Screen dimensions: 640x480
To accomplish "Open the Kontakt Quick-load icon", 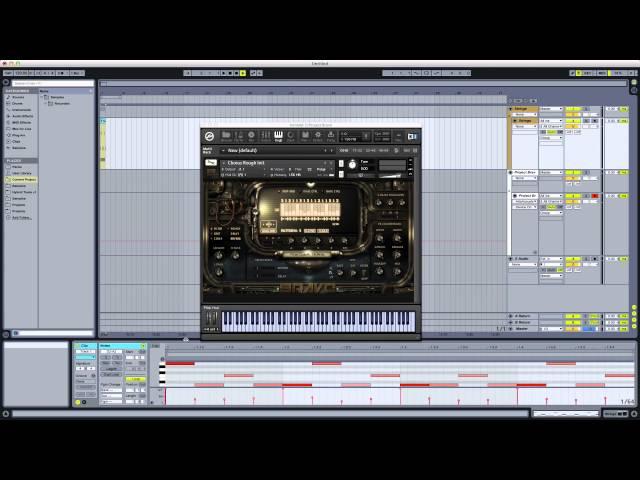I will click(x=291, y=136).
